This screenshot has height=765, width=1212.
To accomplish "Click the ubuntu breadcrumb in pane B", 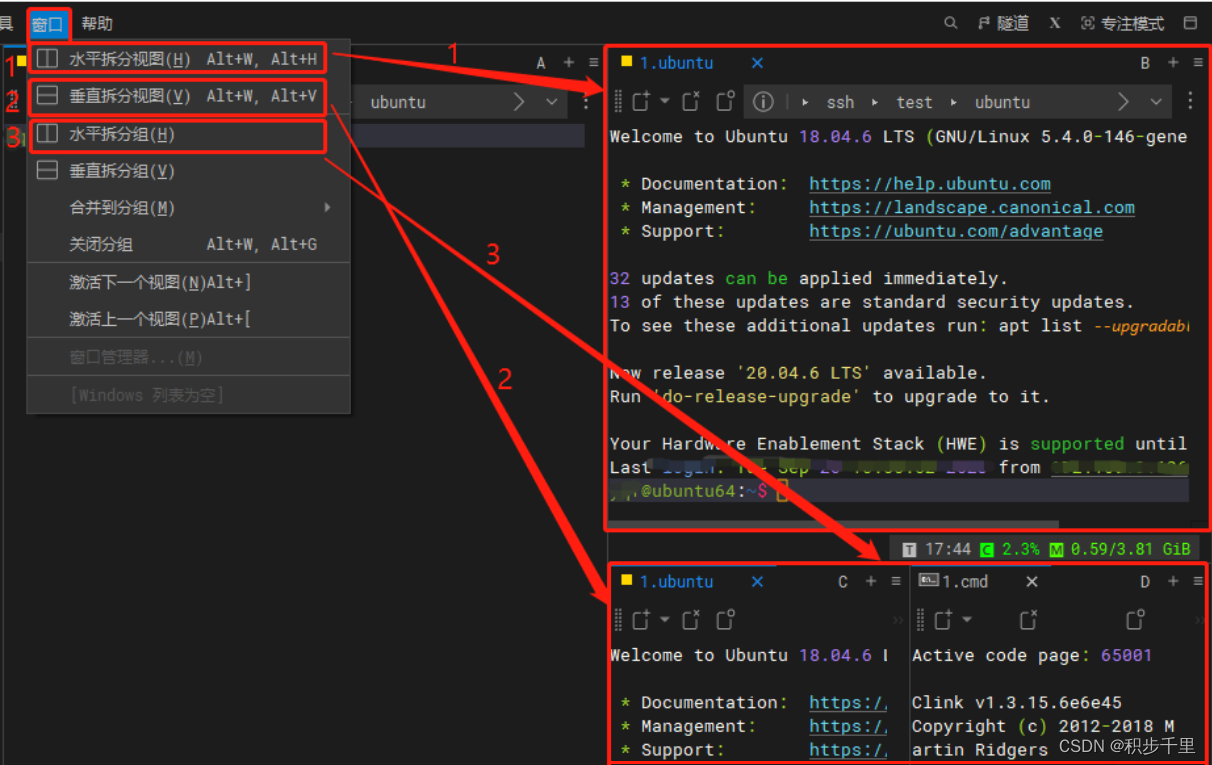I will pos(1002,102).
